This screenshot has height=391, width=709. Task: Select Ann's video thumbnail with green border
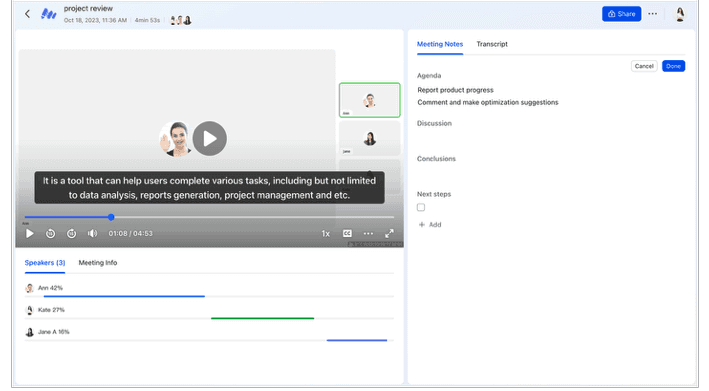[x=369, y=100]
